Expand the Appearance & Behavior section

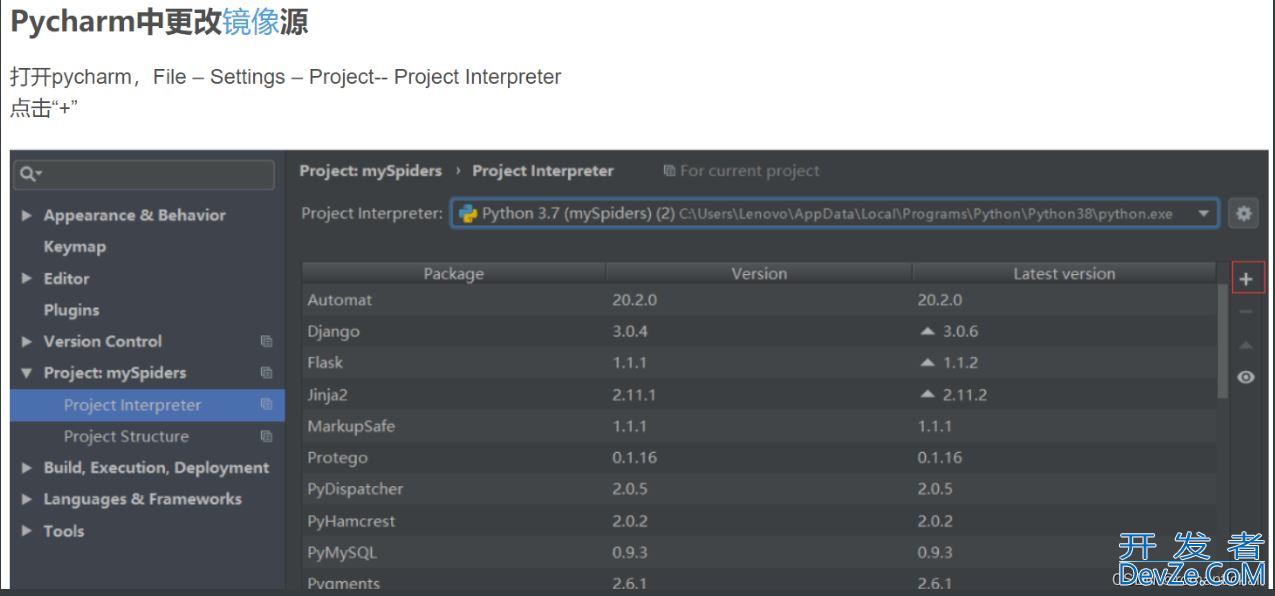pyautogui.click(x=26, y=215)
